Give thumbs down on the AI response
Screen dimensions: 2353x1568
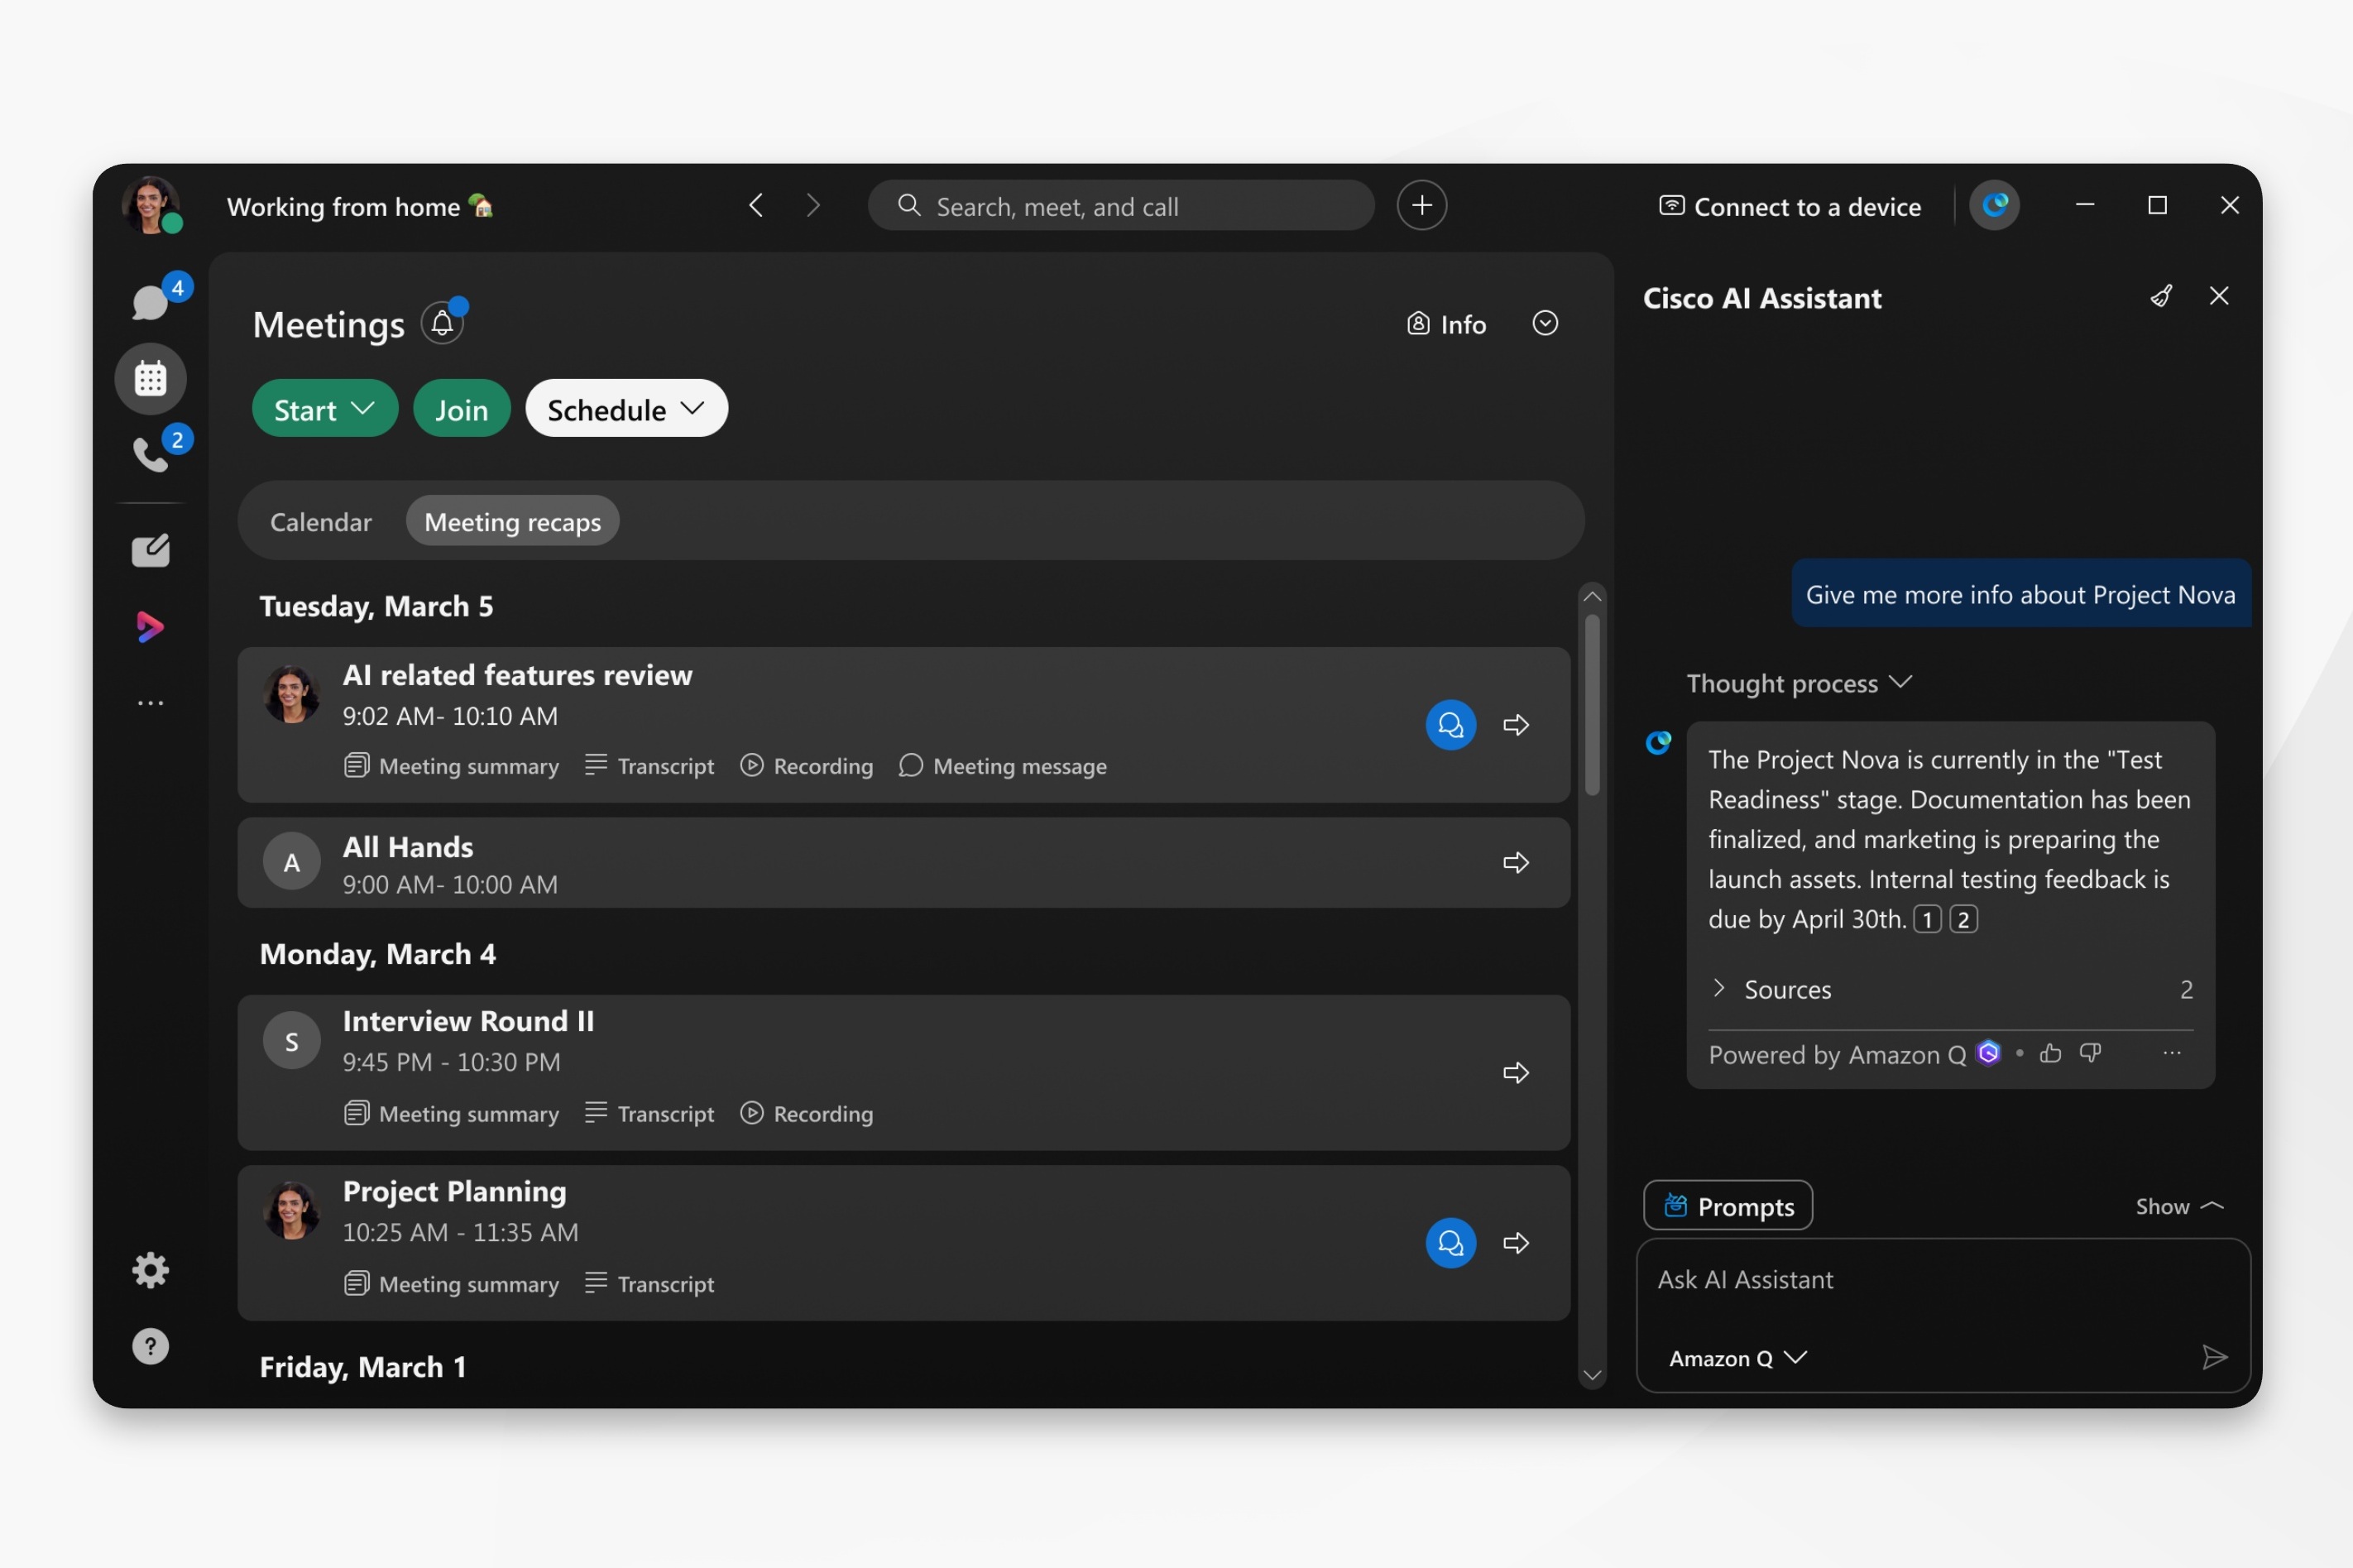click(x=2089, y=1053)
